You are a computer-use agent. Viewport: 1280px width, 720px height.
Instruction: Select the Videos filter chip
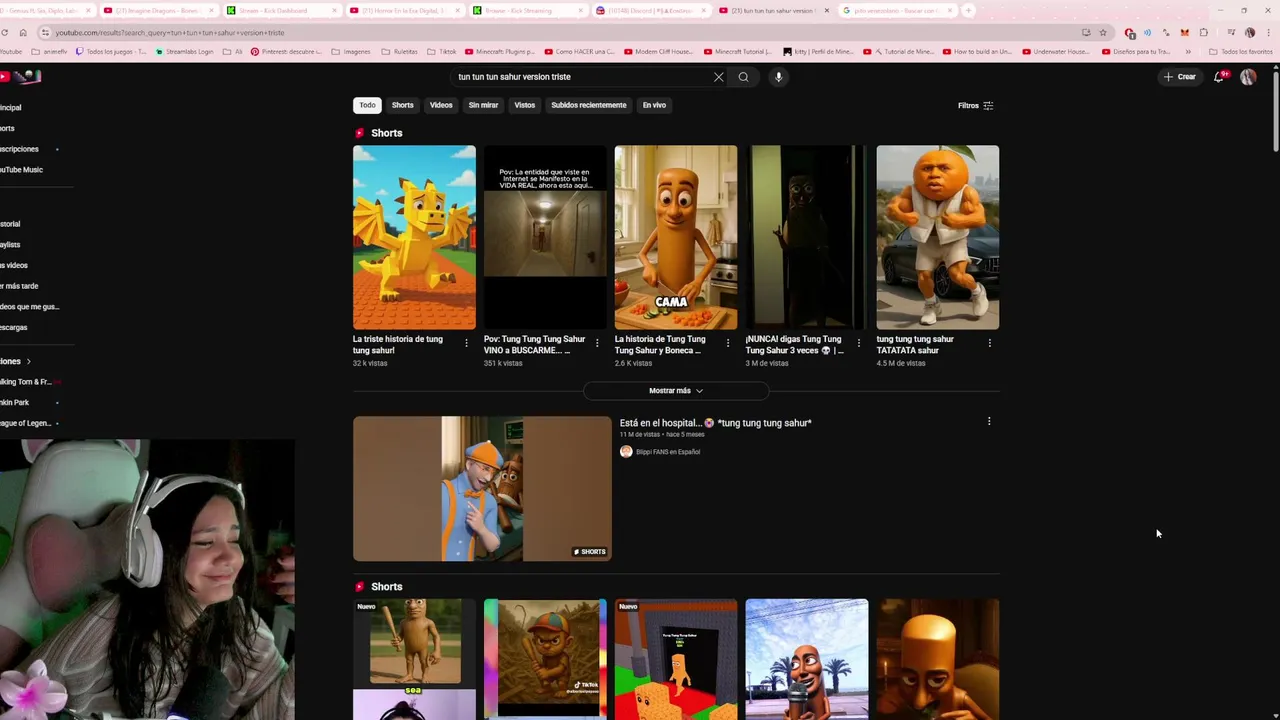pos(441,105)
